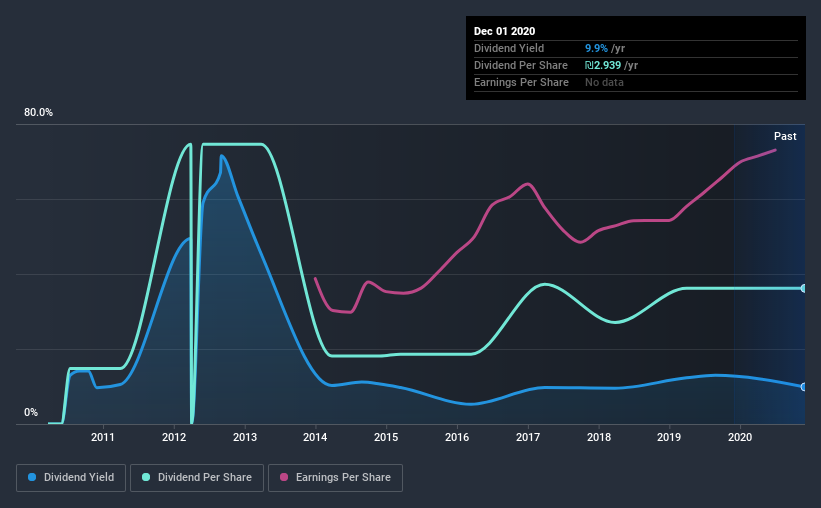821x508 pixels.
Task: Select the Dividend Per Share end-of-line marker
Action: coord(803,289)
